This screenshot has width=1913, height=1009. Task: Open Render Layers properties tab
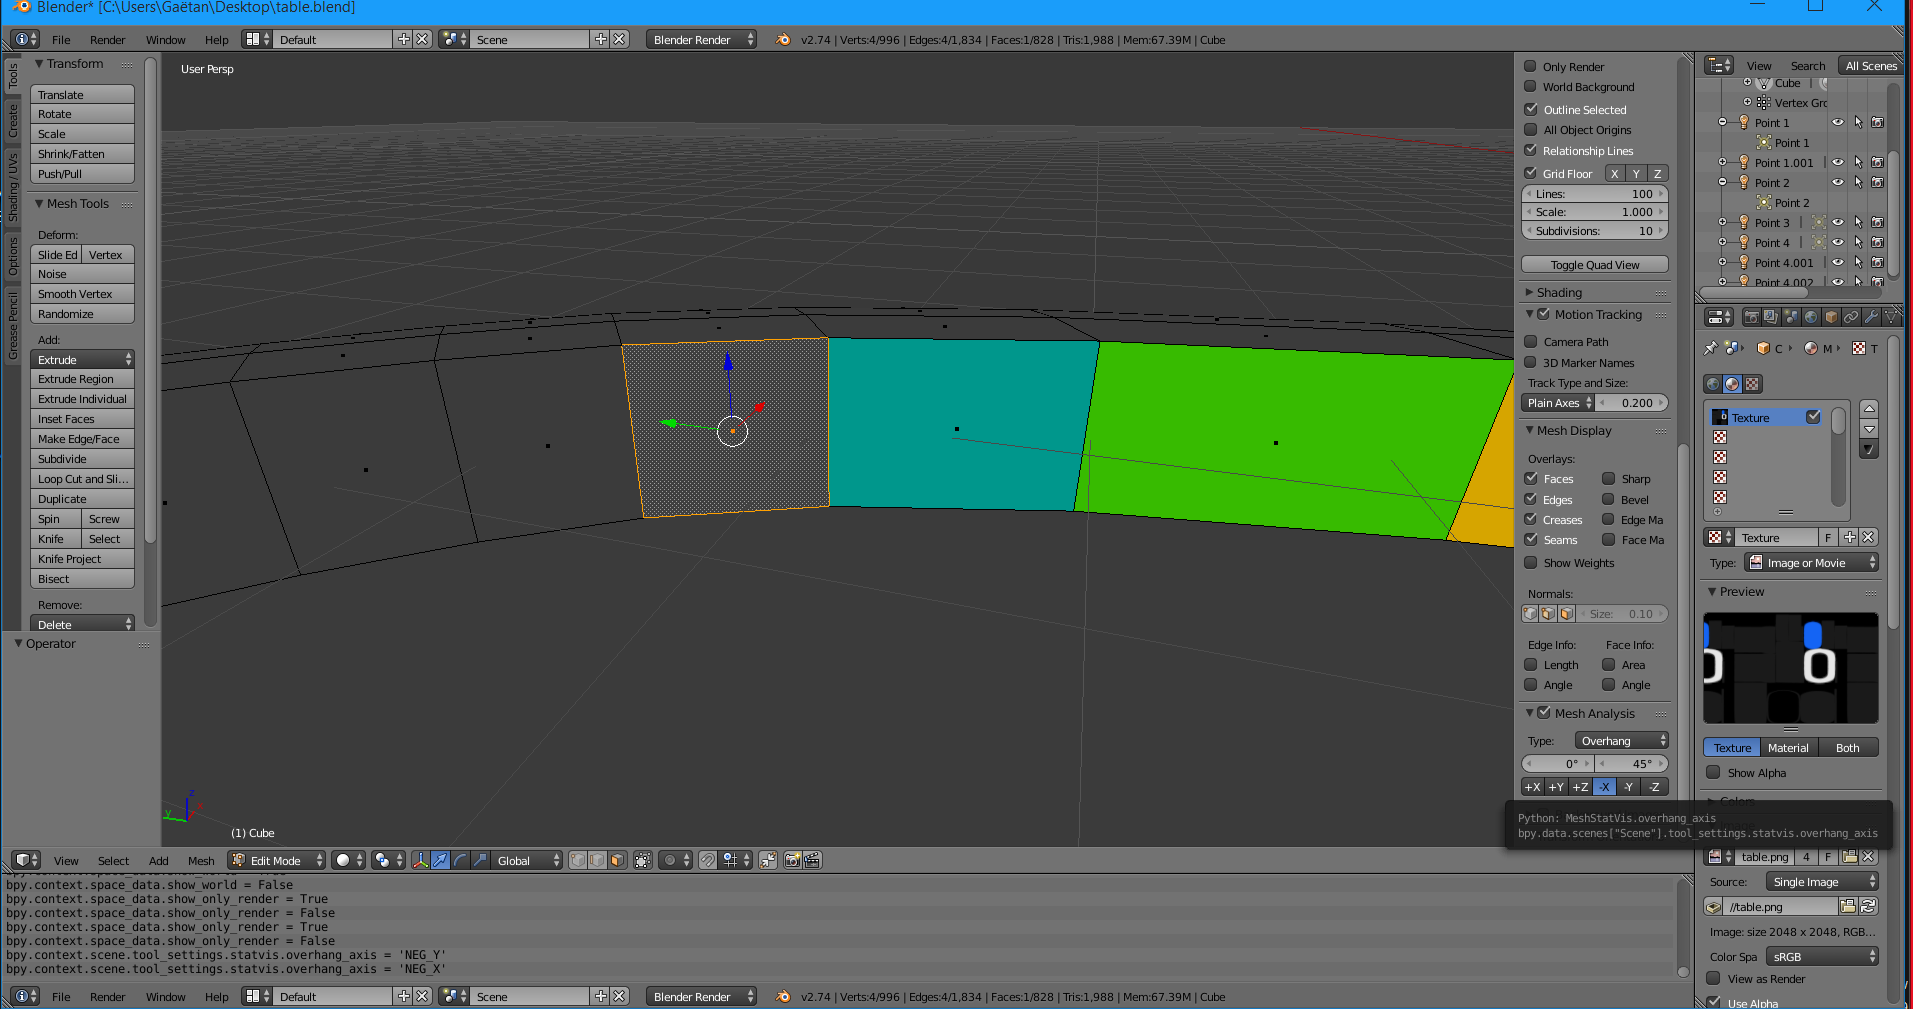click(x=1771, y=317)
